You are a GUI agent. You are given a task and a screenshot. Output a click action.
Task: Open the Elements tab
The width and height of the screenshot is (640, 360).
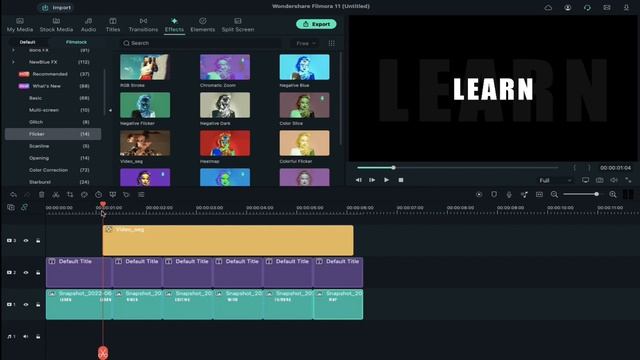tap(202, 25)
